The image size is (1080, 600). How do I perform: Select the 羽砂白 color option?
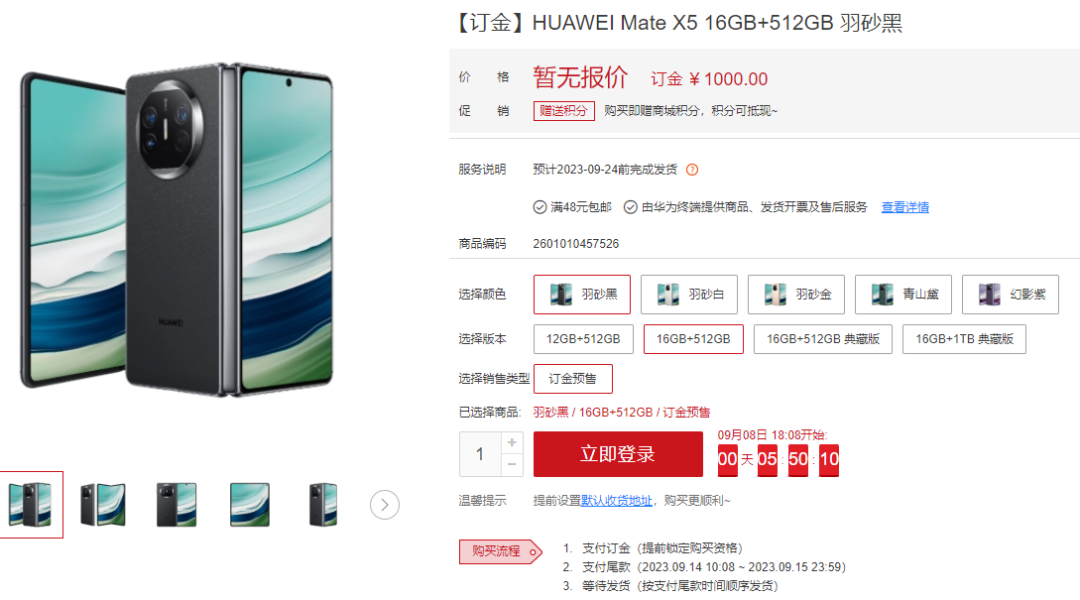coord(689,294)
